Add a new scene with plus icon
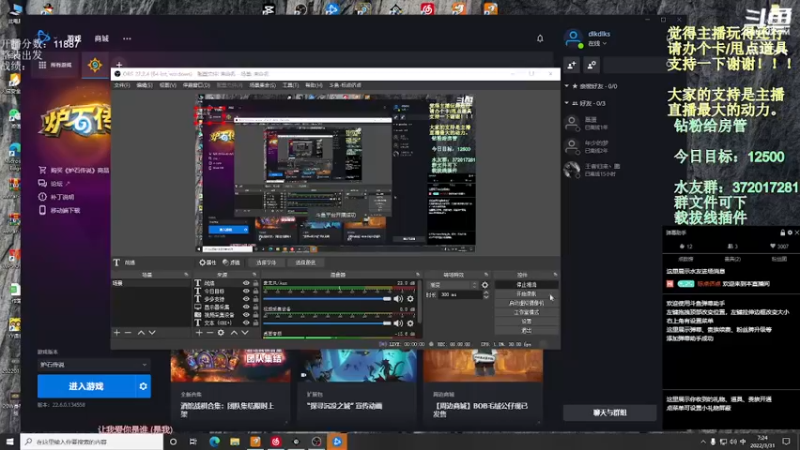The width and height of the screenshot is (800, 450). pos(117,333)
